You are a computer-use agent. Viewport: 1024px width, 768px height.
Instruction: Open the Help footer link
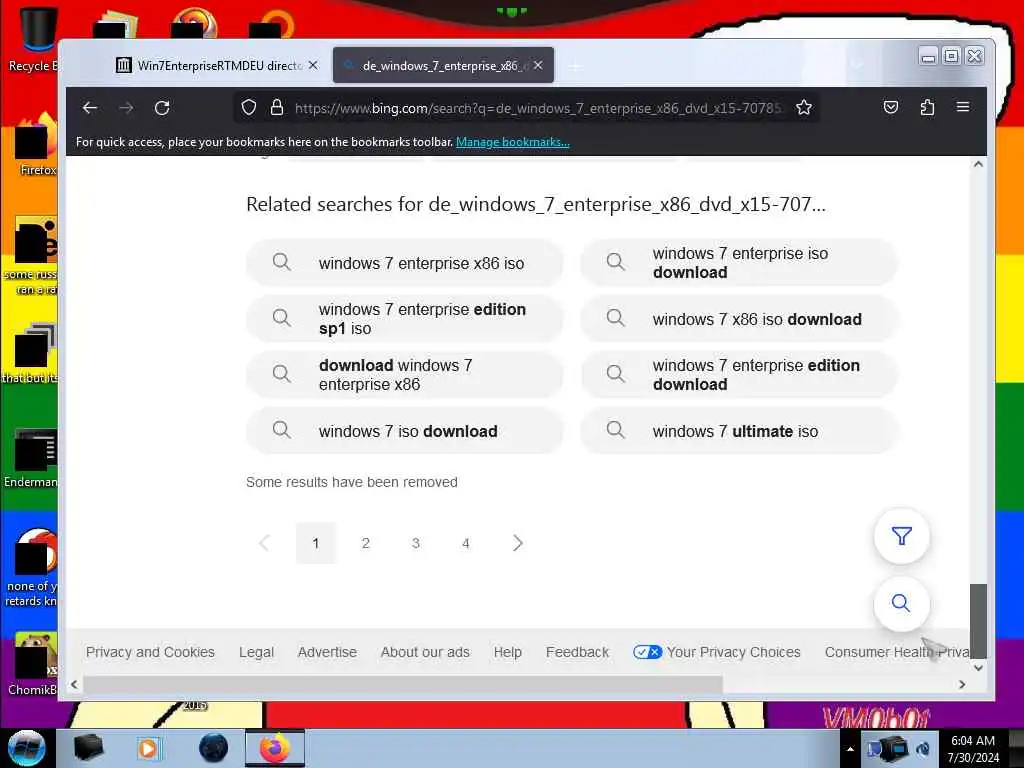click(x=507, y=652)
